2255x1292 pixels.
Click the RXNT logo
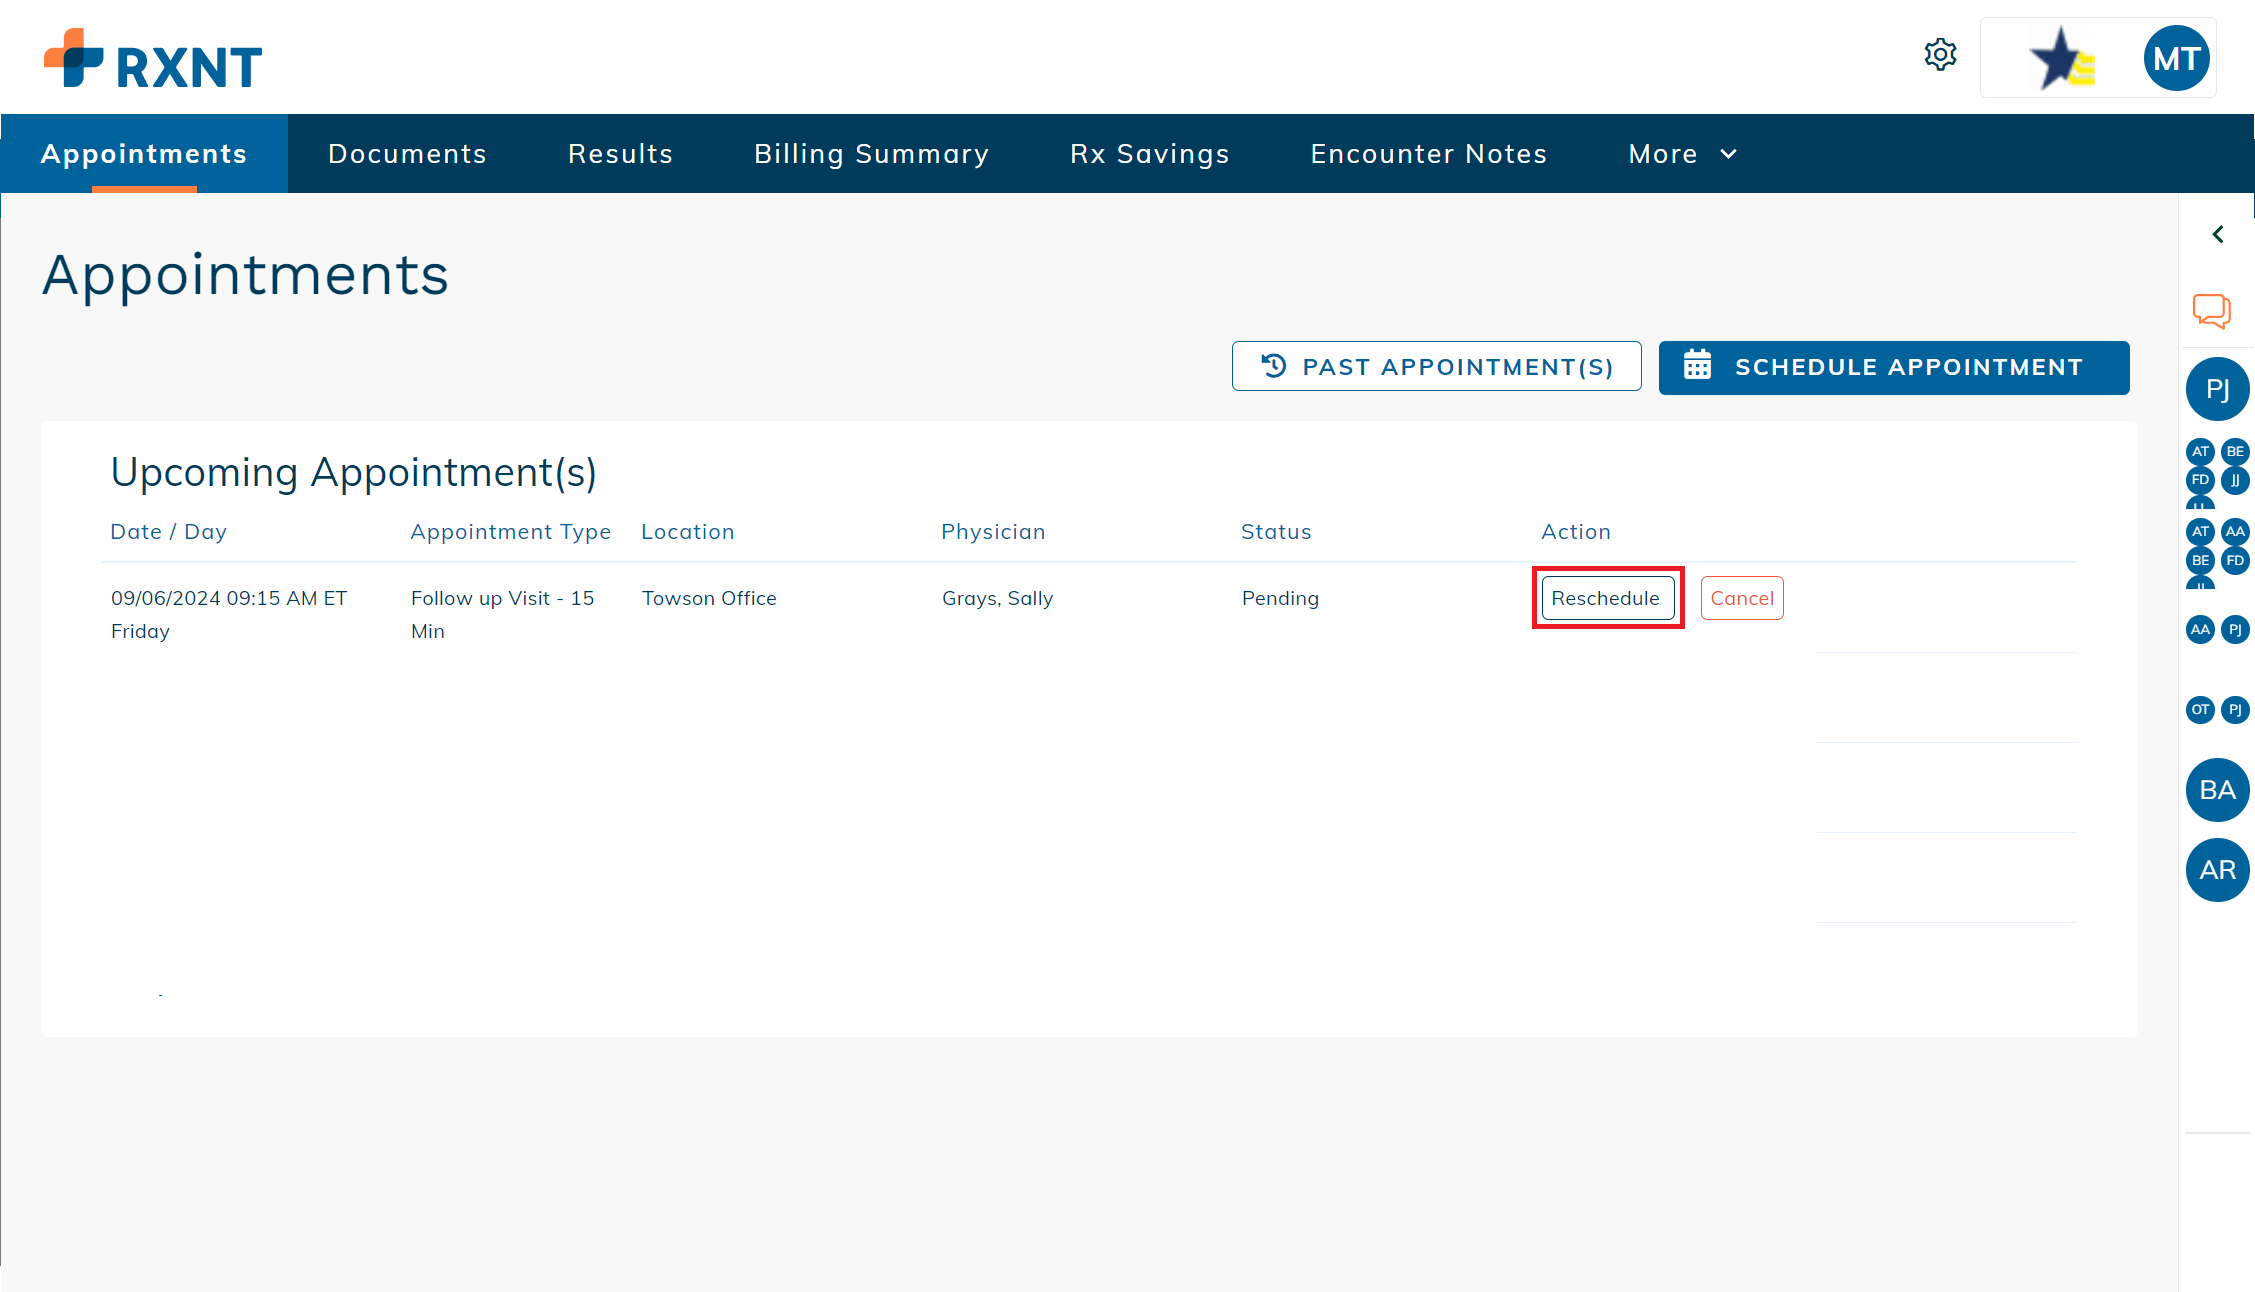click(153, 59)
